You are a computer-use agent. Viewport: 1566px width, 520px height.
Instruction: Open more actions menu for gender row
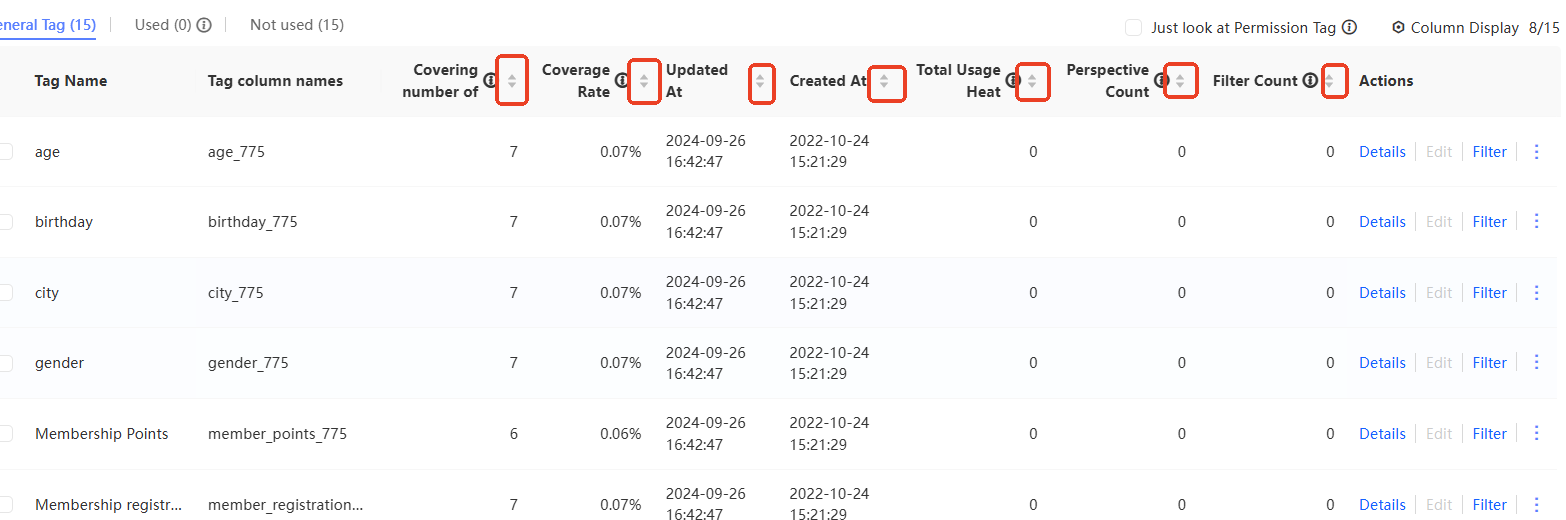click(1537, 363)
